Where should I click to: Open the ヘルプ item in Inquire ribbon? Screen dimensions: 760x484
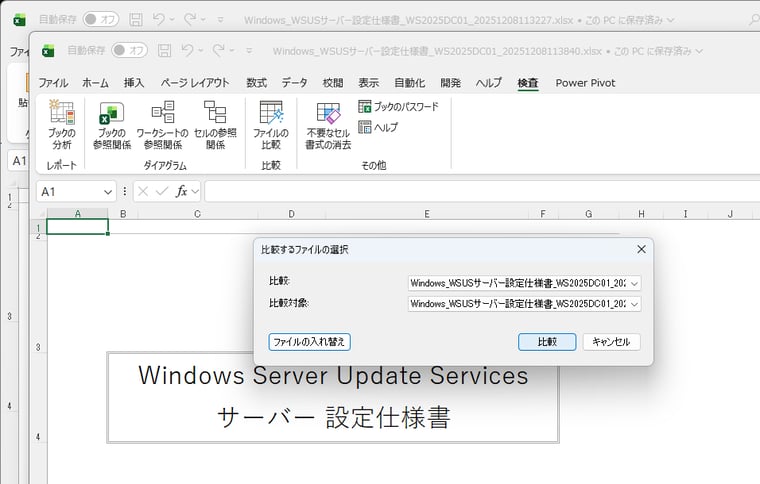tap(378, 127)
